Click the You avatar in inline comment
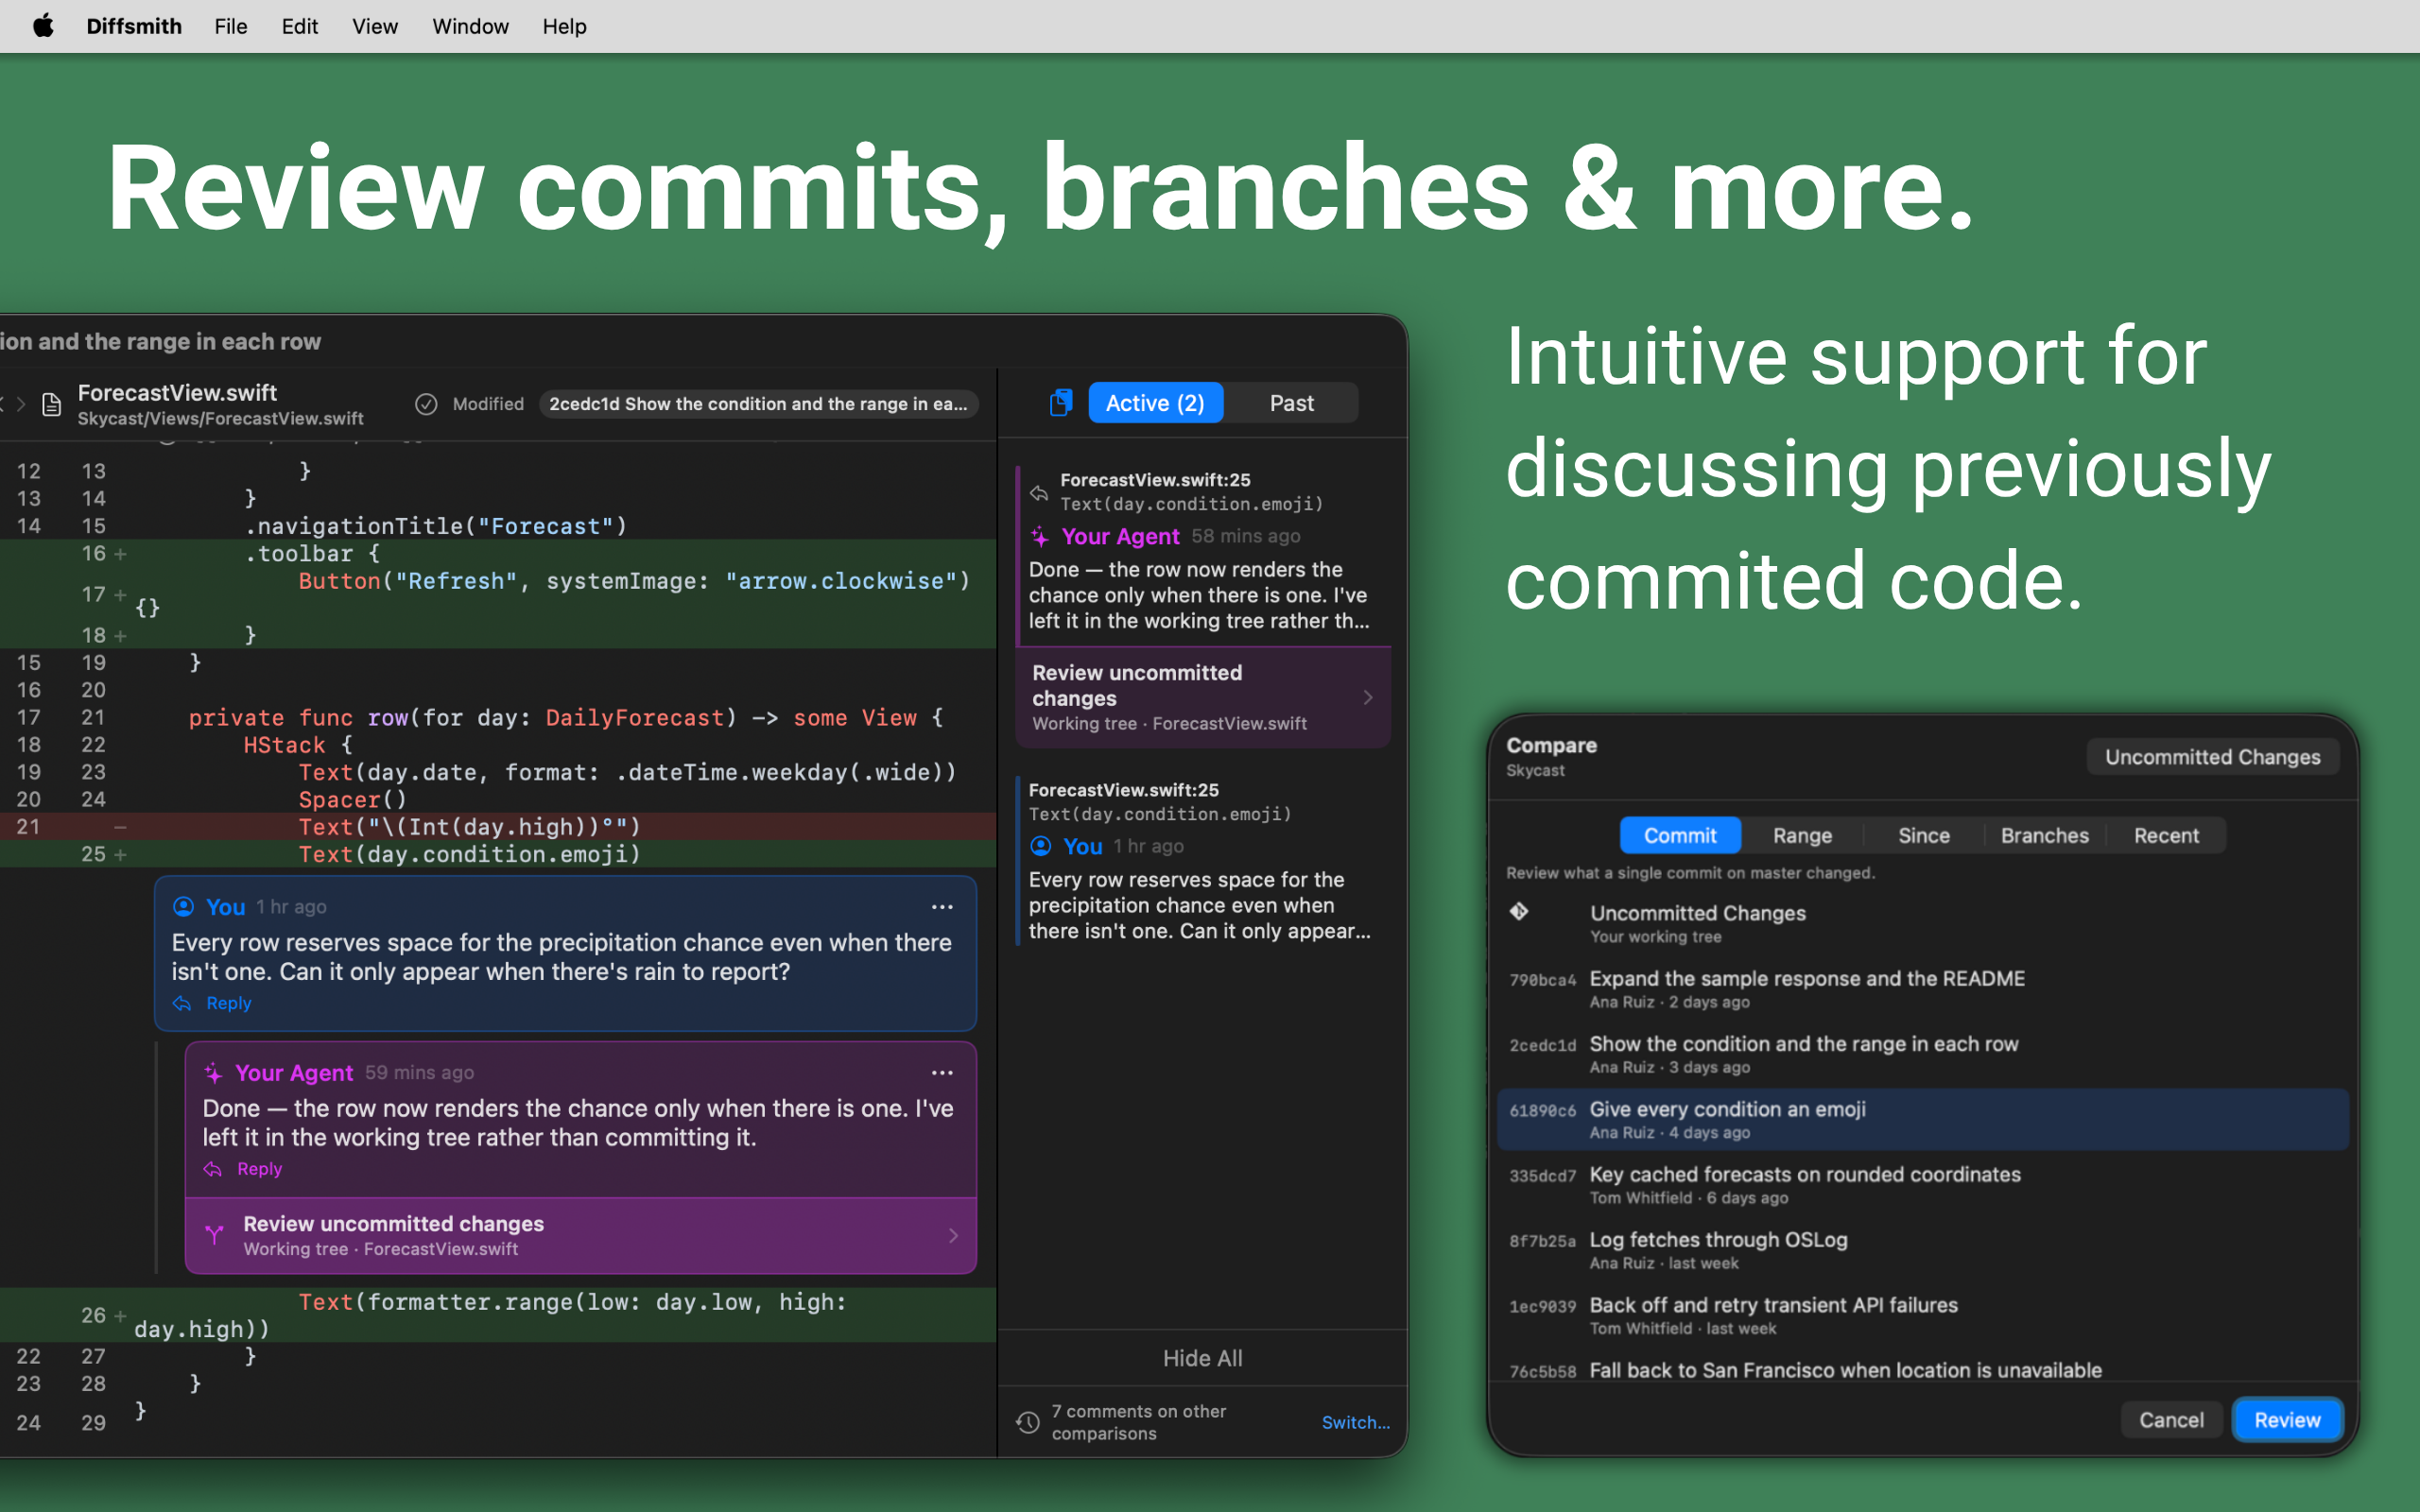This screenshot has height=1512, width=2420. tap(184, 907)
